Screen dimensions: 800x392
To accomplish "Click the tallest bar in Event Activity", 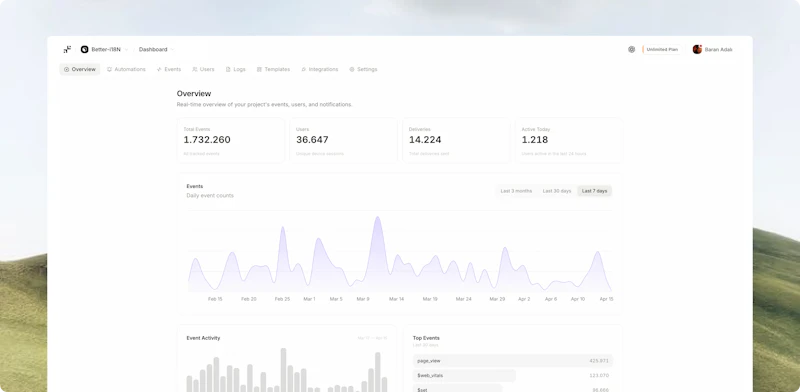I will (283, 370).
